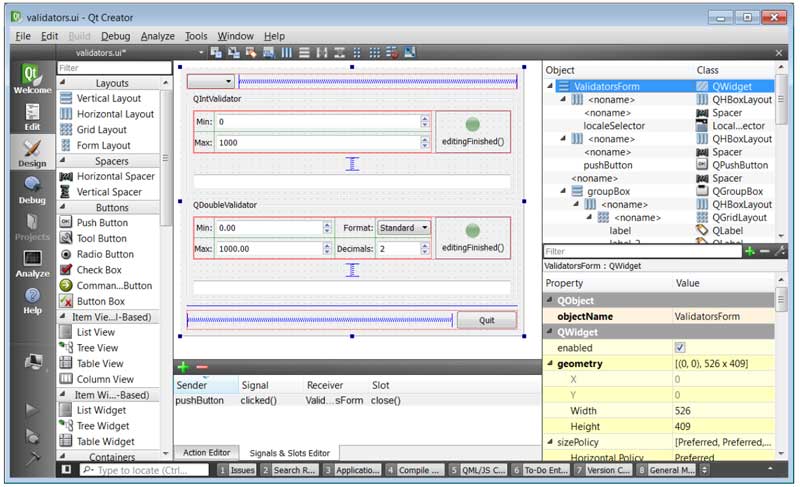Click the Type to locate field
The image size is (800, 487).
click(x=144, y=470)
